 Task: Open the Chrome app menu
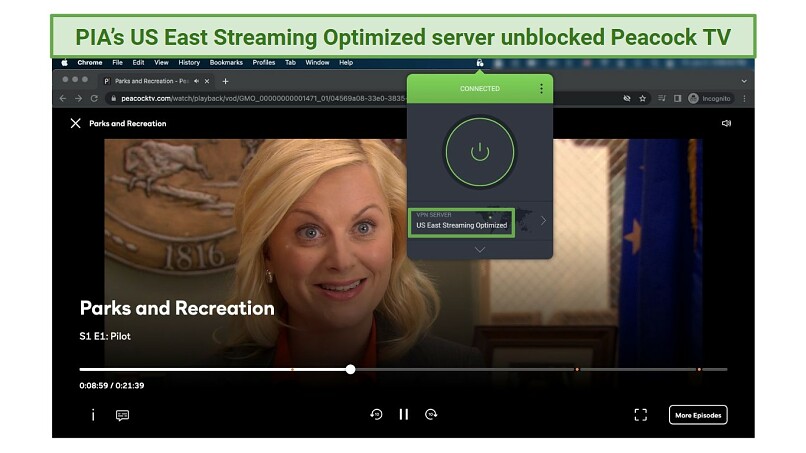pyautogui.click(x=90, y=63)
